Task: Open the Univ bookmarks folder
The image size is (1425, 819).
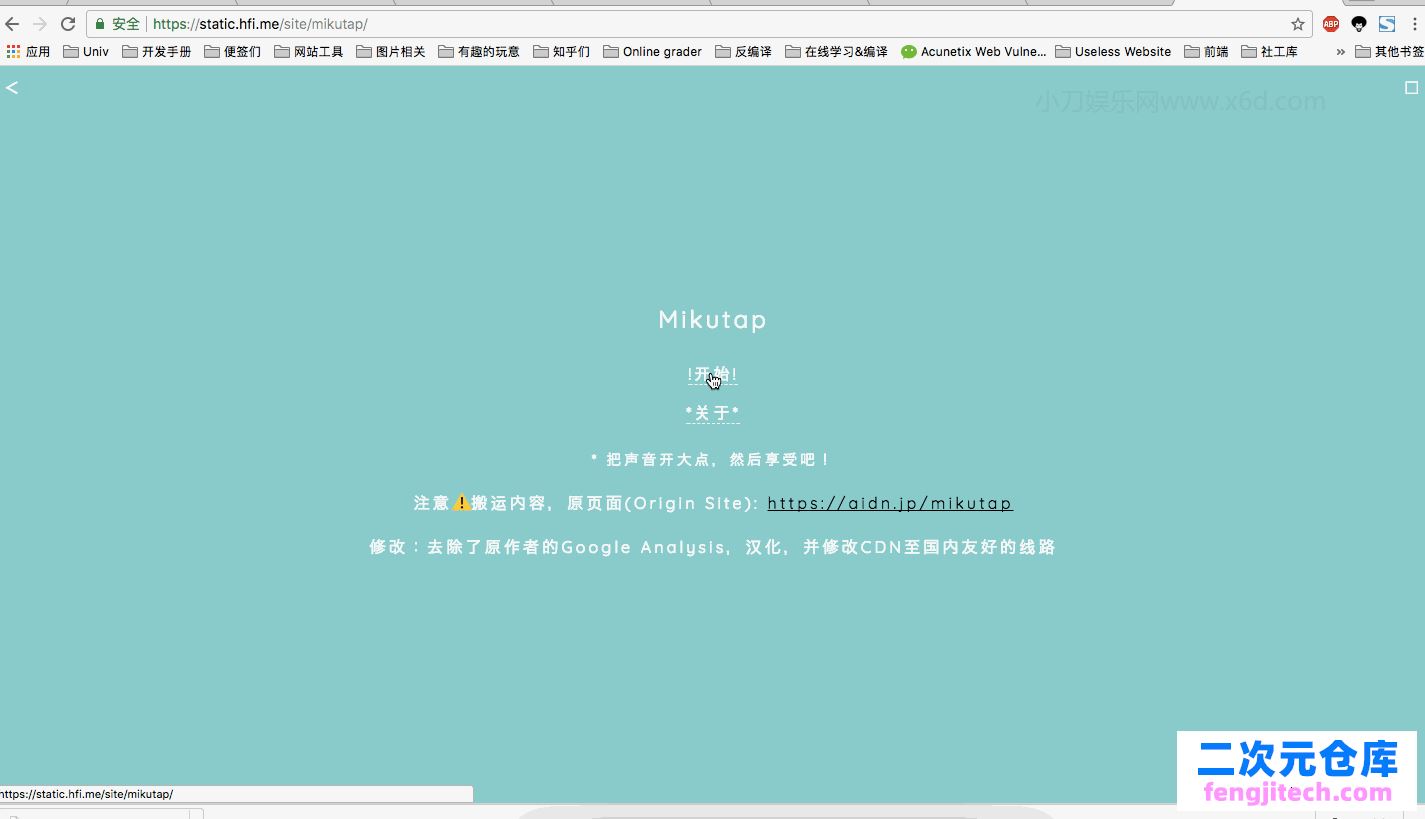Action: click(x=86, y=51)
